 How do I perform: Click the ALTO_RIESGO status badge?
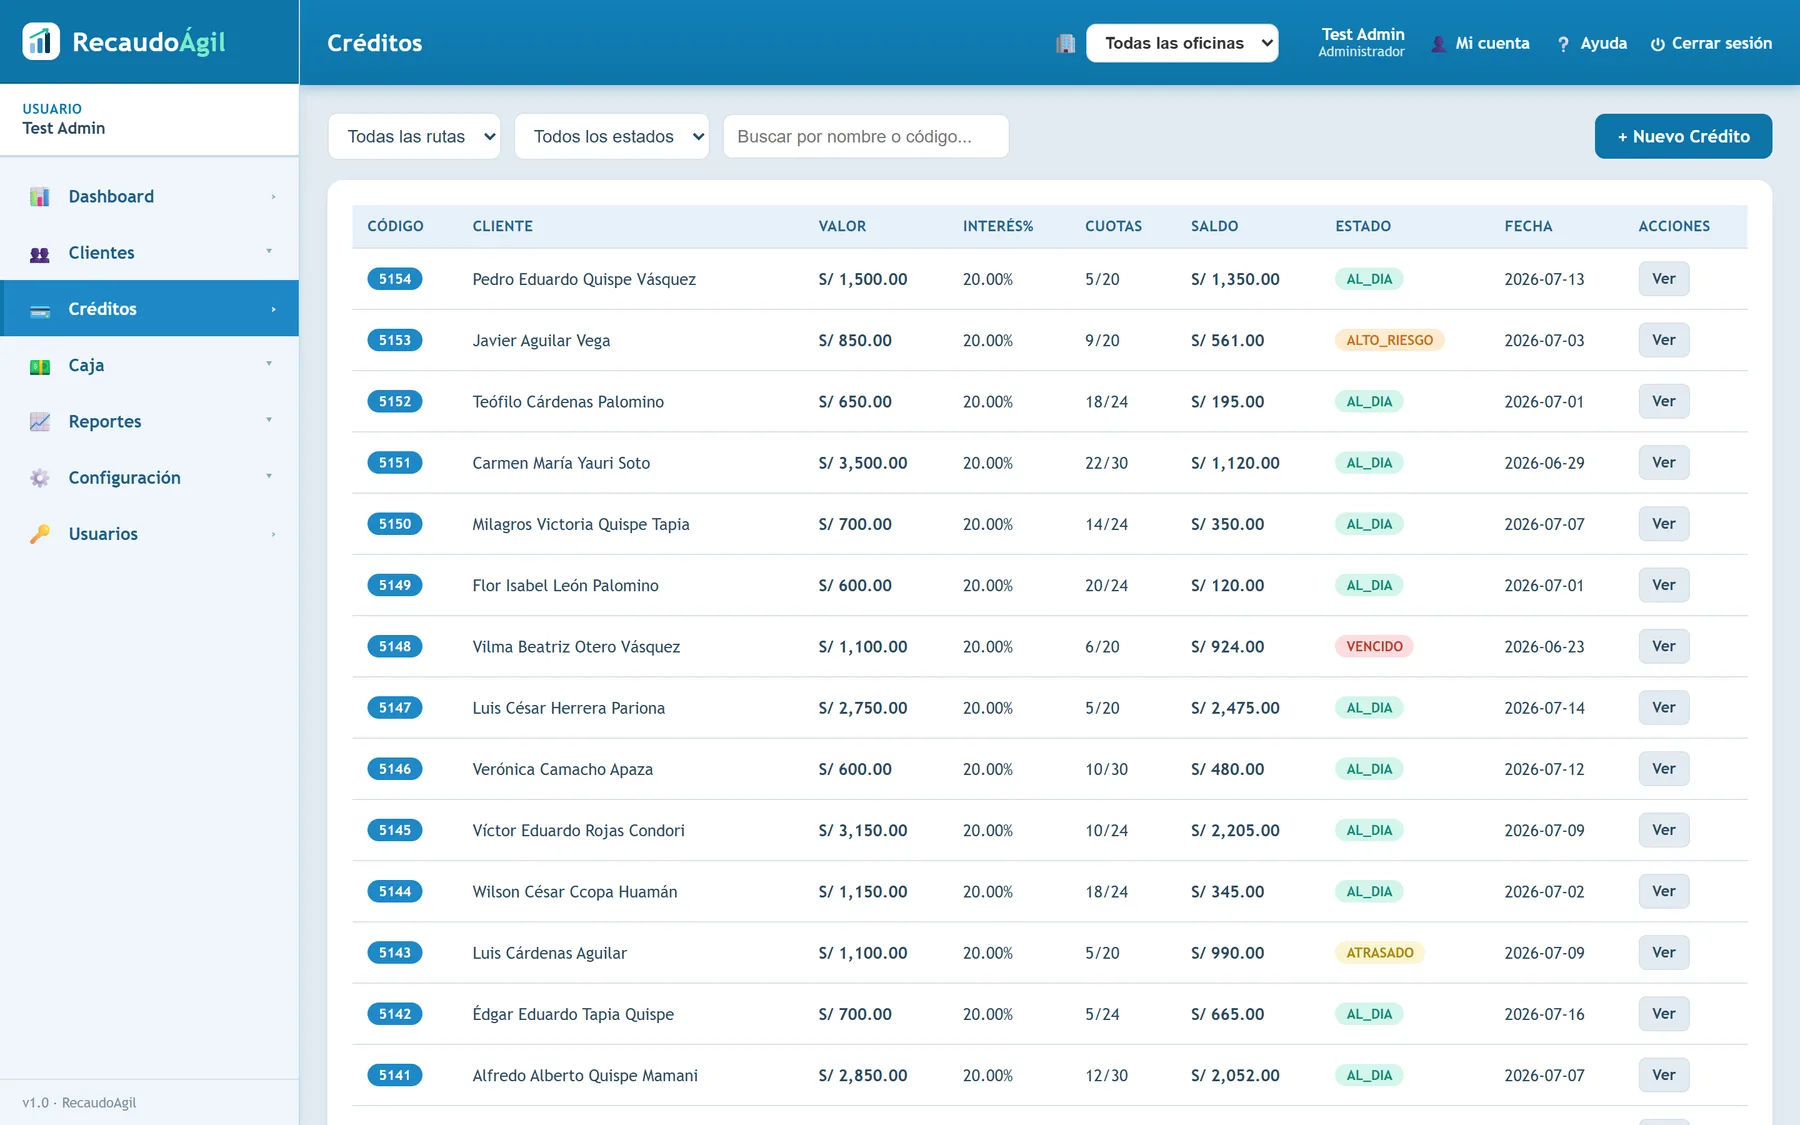pyautogui.click(x=1389, y=340)
